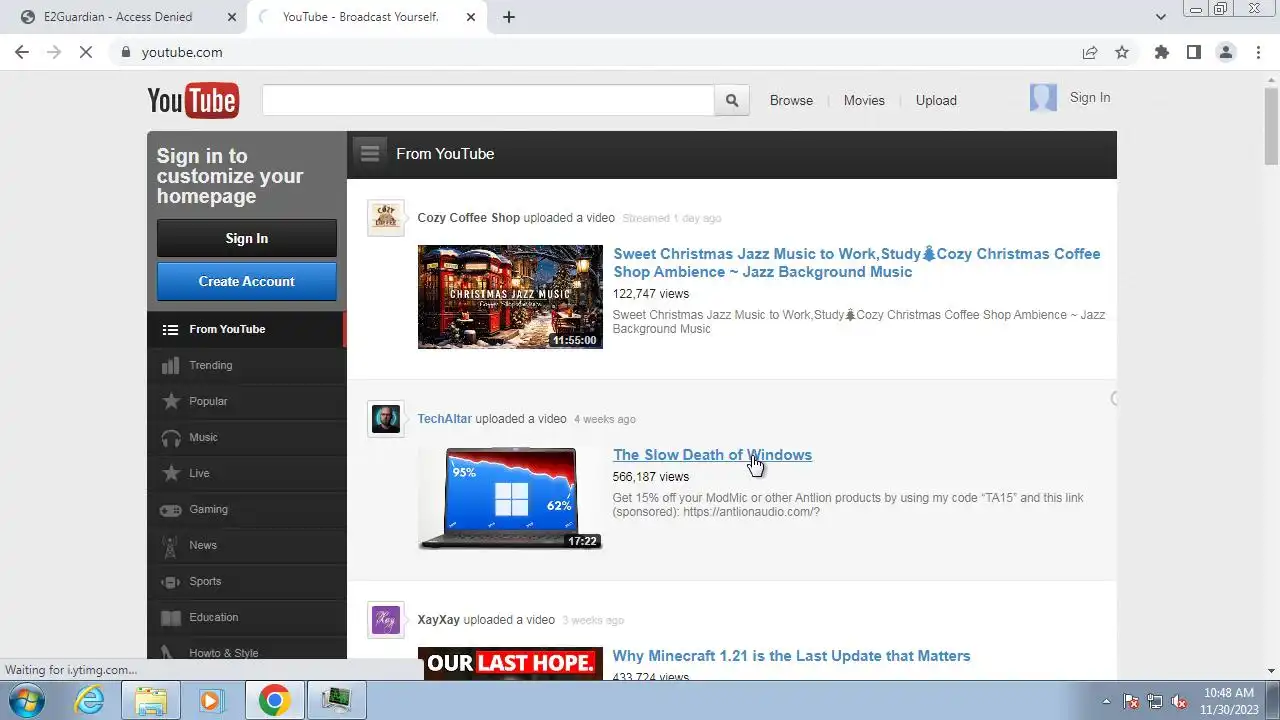The height and width of the screenshot is (720, 1280).
Task: Open Windows Media Player from taskbar
Action: pos(210,700)
